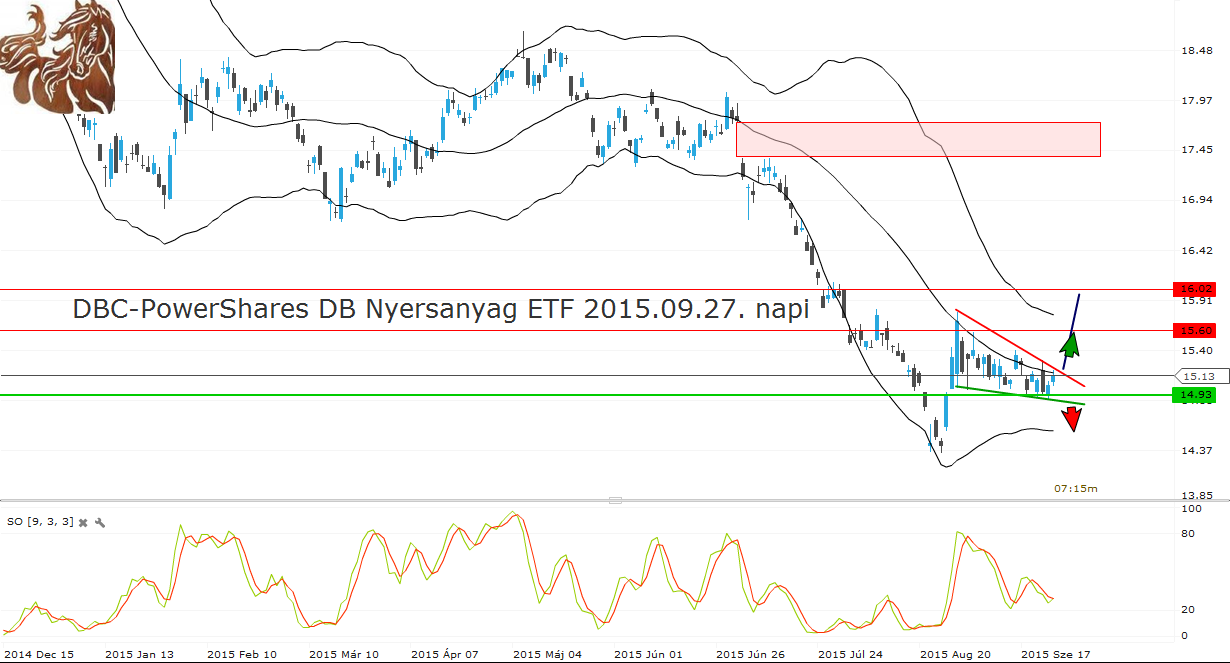The height and width of the screenshot is (663, 1230).
Task: Select the 15.60 red price label
Action: pyautogui.click(x=1197, y=330)
